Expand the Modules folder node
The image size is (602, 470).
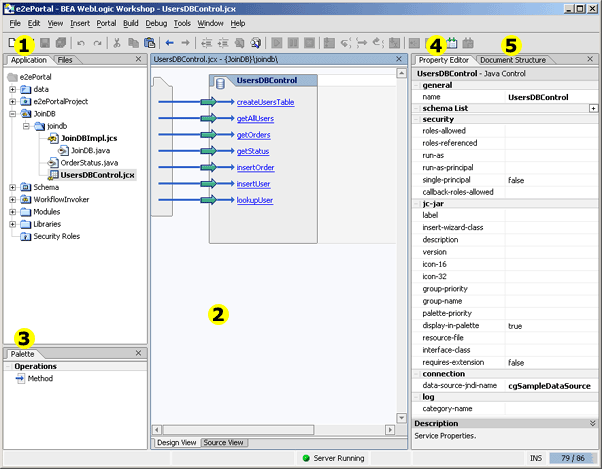coord(13,212)
